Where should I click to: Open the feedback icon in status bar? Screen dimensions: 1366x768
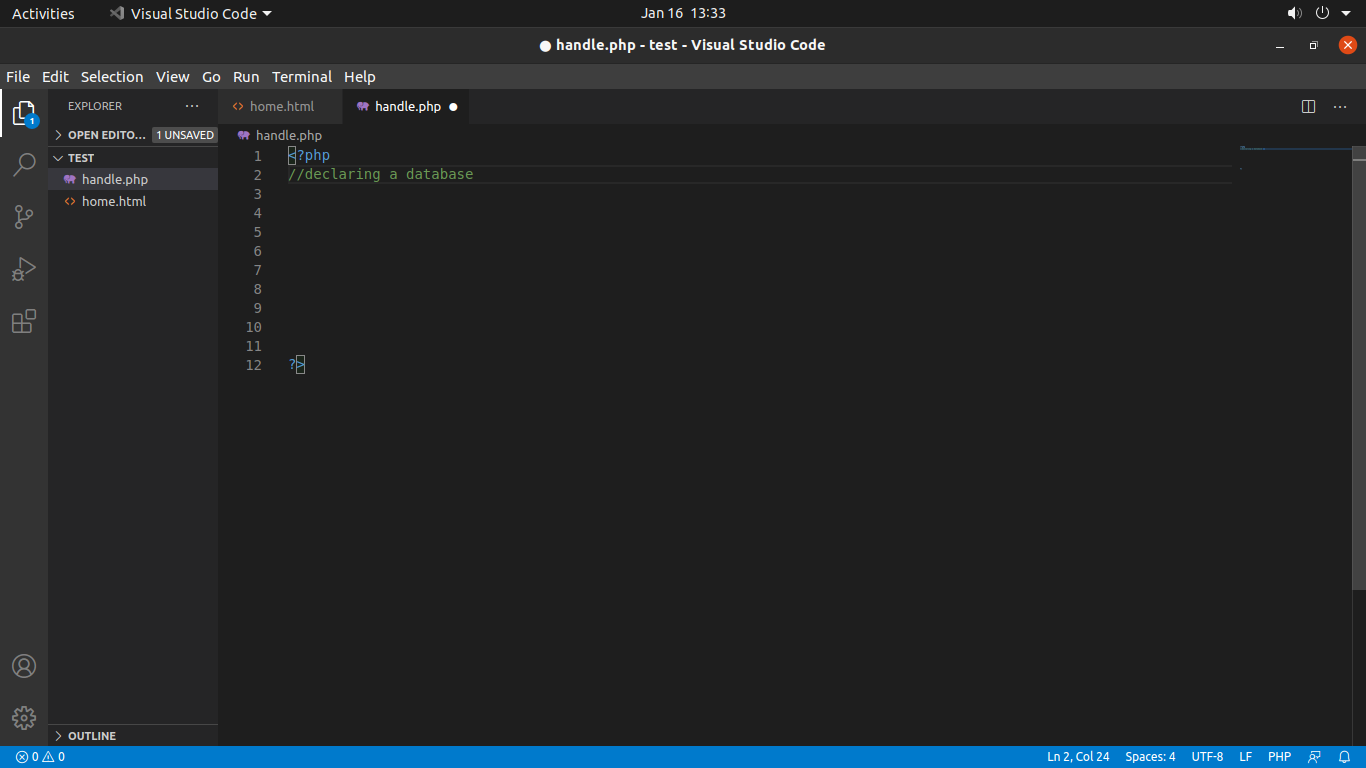pyautogui.click(x=1315, y=757)
